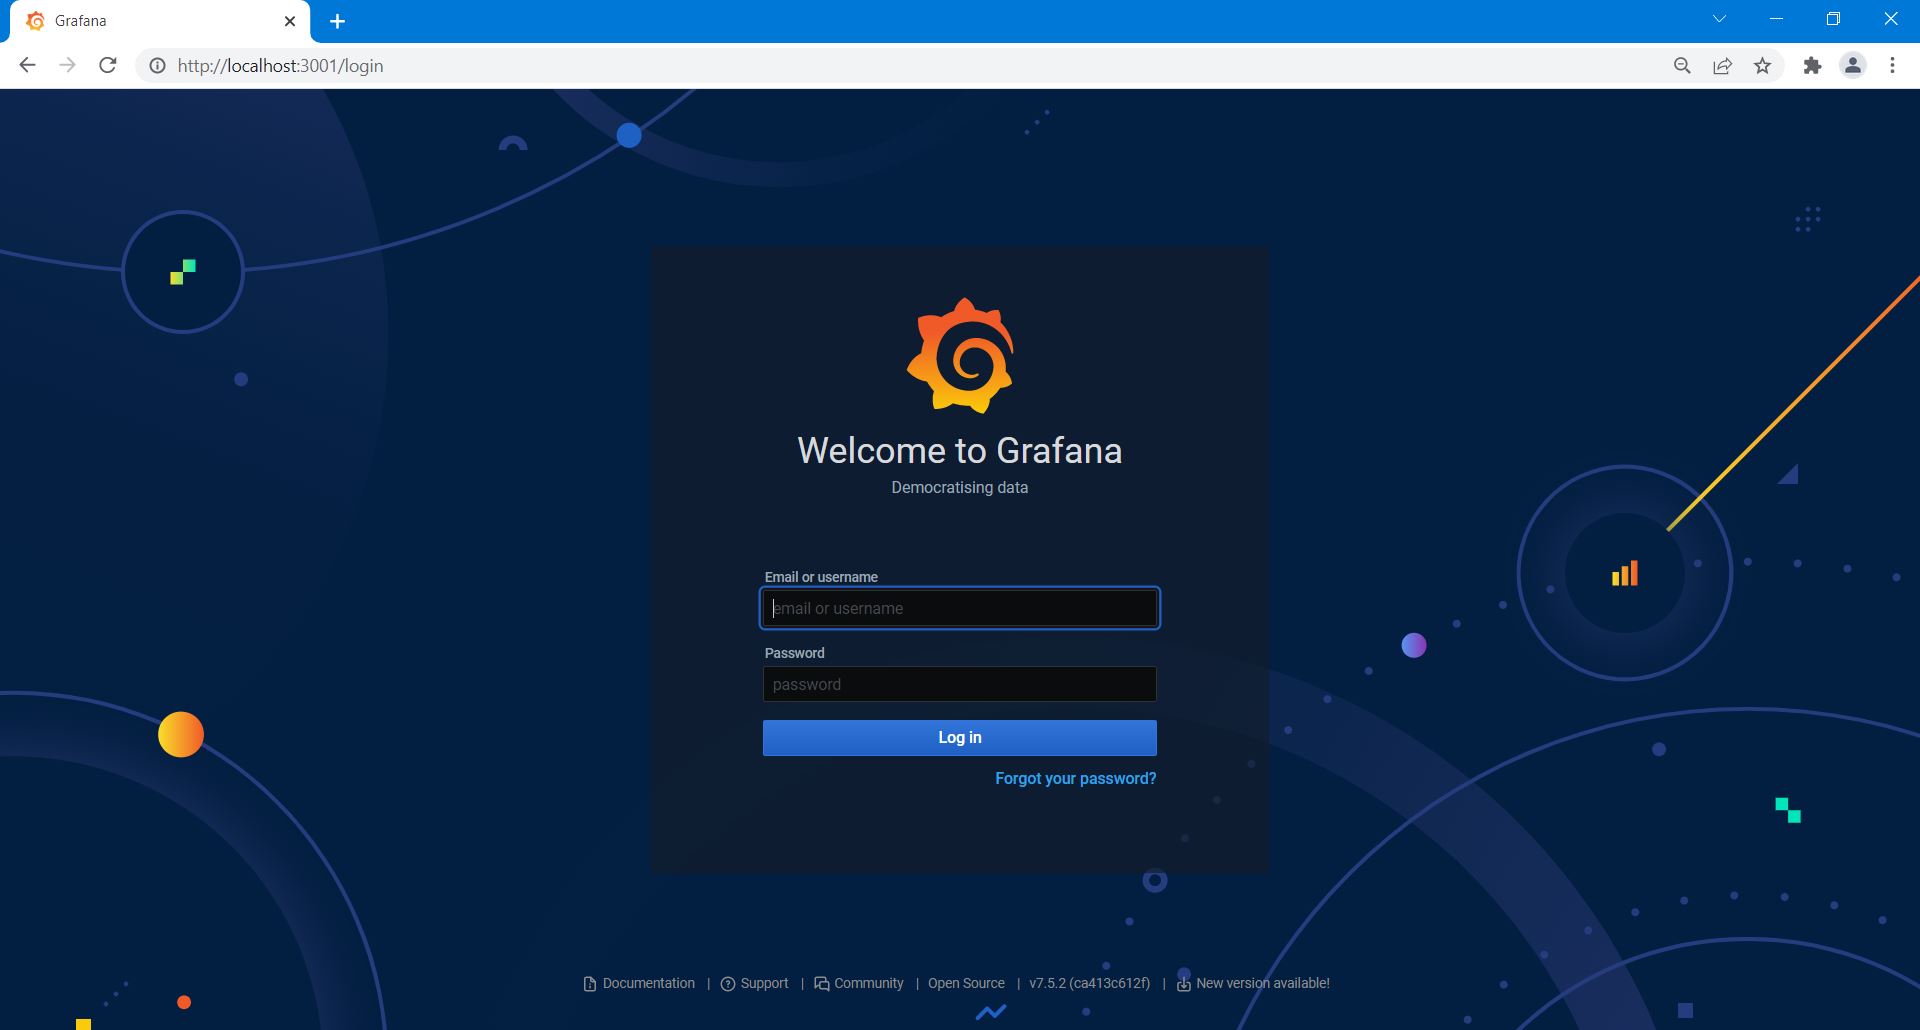The width and height of the screenshot is (1920, 1030).
Task: Select the Grafana browser tab
Action: point(150,21)
